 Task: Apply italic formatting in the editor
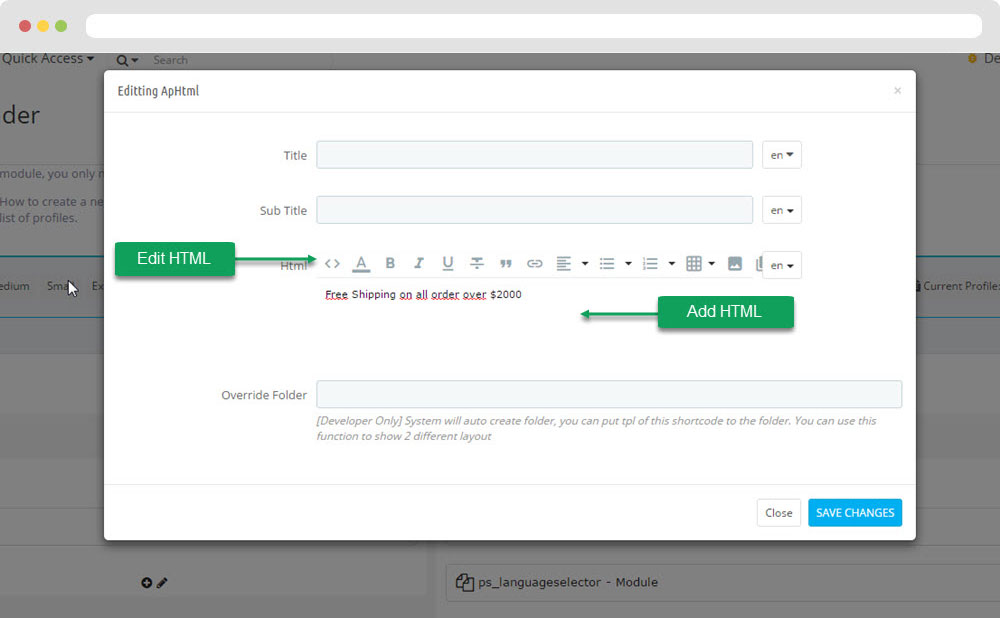pos(419,264)
